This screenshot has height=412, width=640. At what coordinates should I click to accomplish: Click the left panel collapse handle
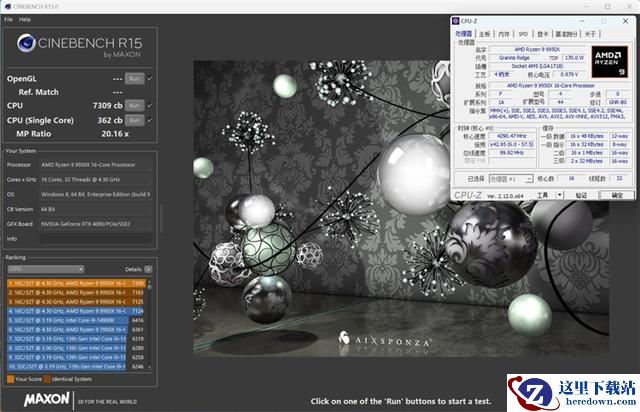pyautogui.click(x=161, y=218)
